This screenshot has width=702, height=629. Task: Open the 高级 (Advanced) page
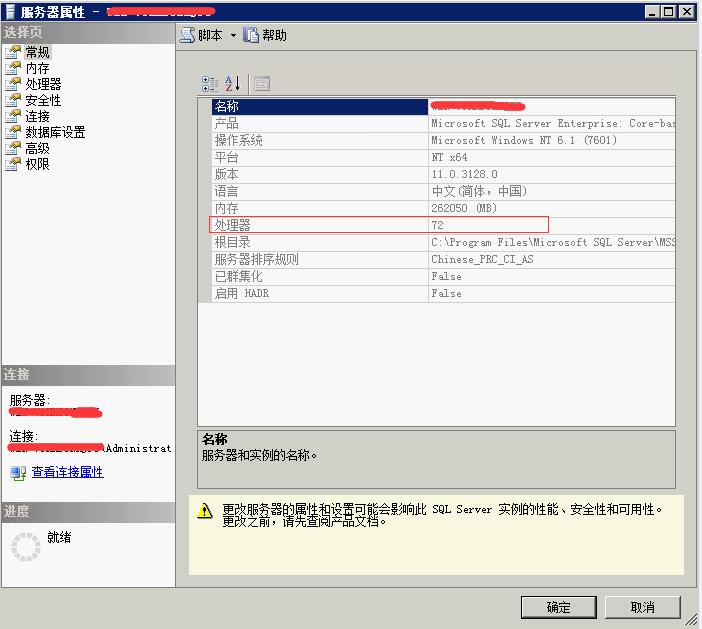point(37,148)
